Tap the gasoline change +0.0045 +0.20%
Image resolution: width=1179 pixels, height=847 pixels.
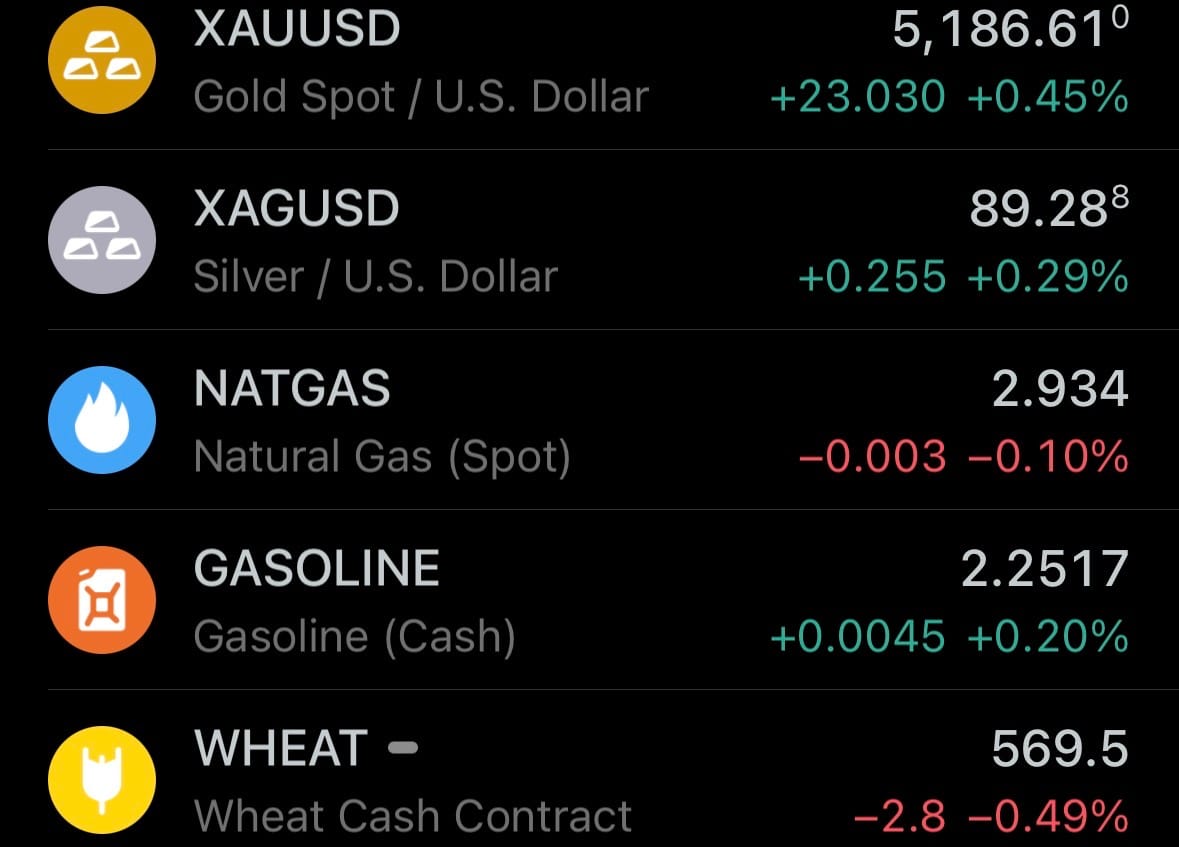click(x=949, y=637)
